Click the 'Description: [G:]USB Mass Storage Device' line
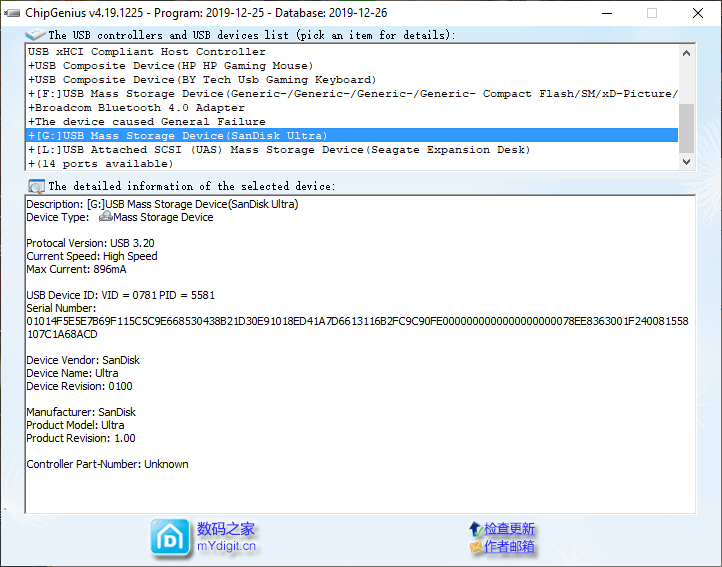 point(162,204)
